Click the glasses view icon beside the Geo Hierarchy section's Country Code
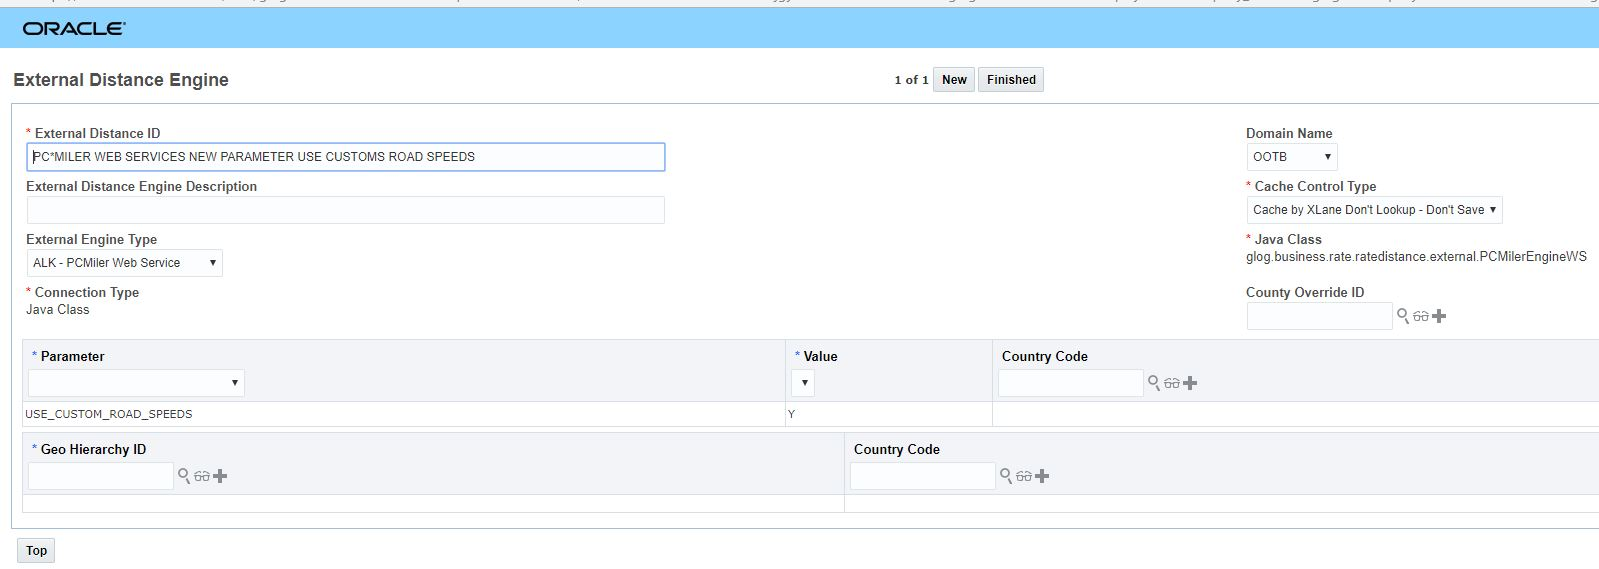This screenshot has width=1599, height=569. 1023,477
